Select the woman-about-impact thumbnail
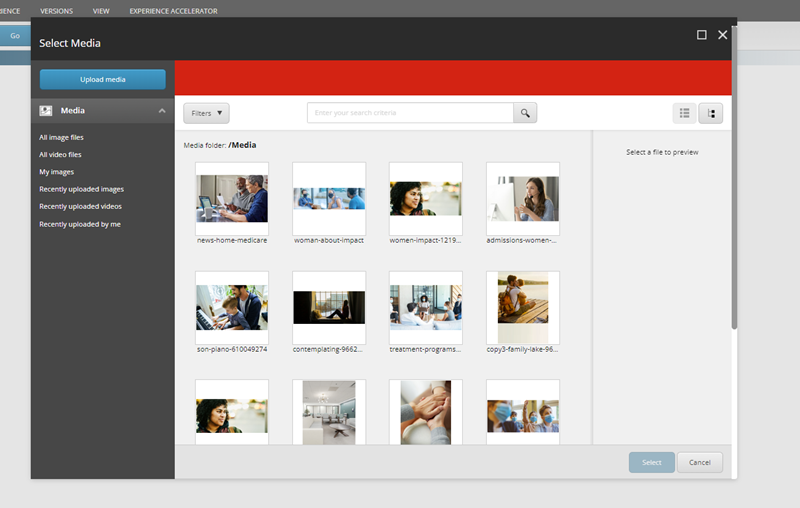The height and width of the screenshot is (508, 800). click(329, 198)
